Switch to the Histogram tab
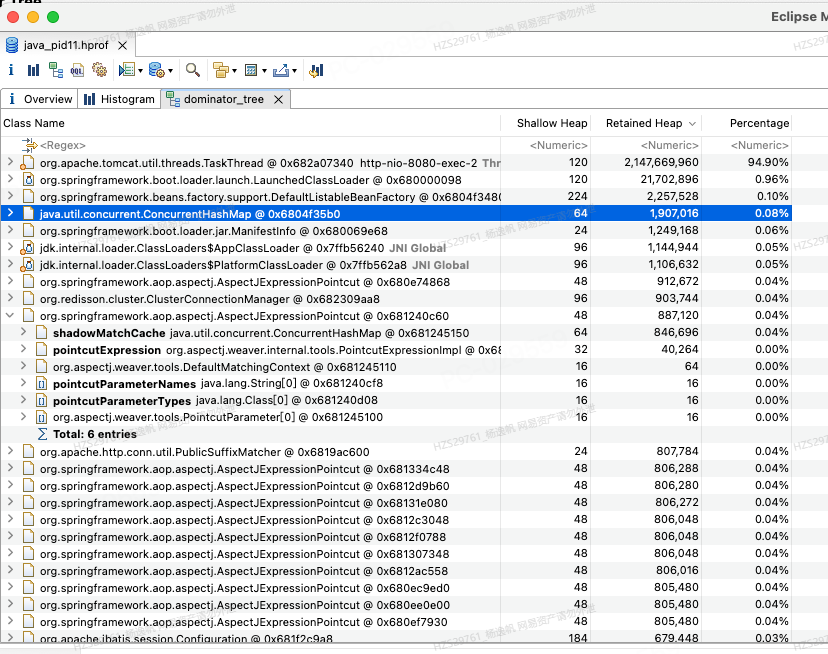Image resolution: width=828 pixels, height=654 pixels. tap(119, 99)
